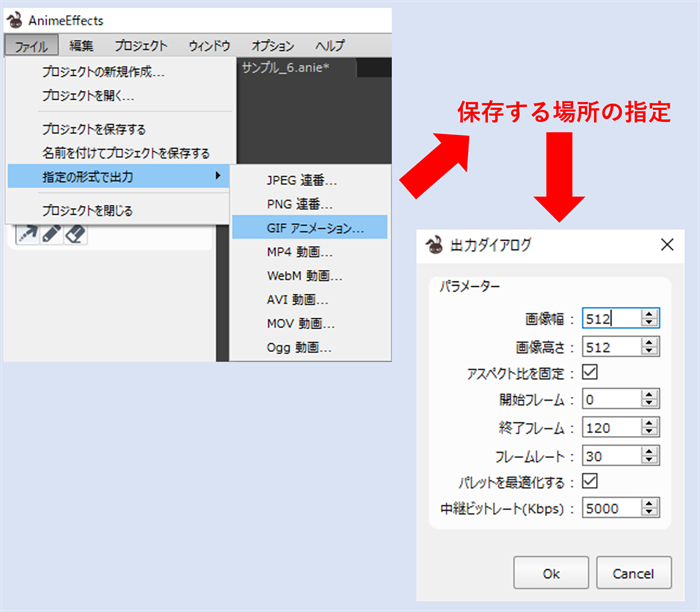The height and width of the screenshot is (612, 700).
Task: Click the 画像高さ input field
Action: click(612, 347)
